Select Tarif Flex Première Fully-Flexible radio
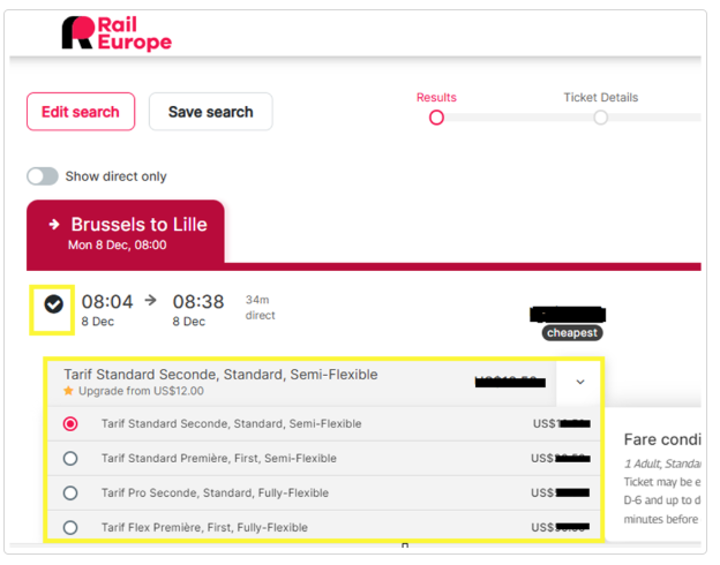The image size is (720, 565). click(x=70, y=527)
